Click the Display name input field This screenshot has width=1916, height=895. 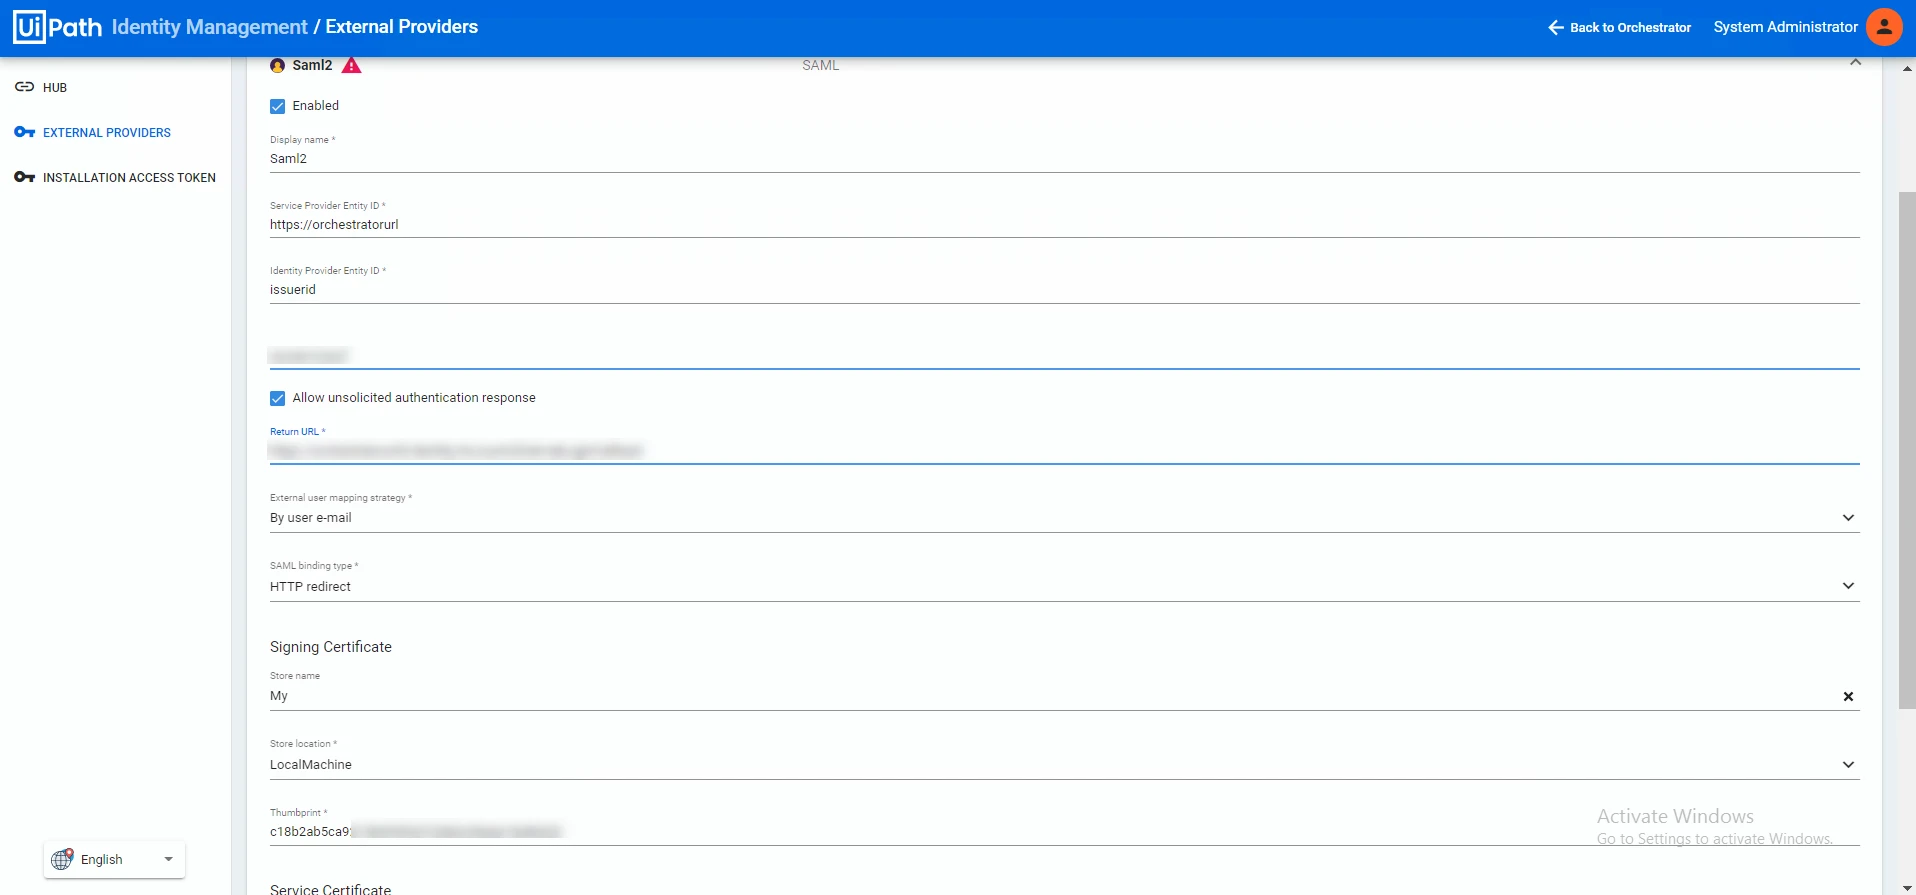click(x=1064, y=159)
